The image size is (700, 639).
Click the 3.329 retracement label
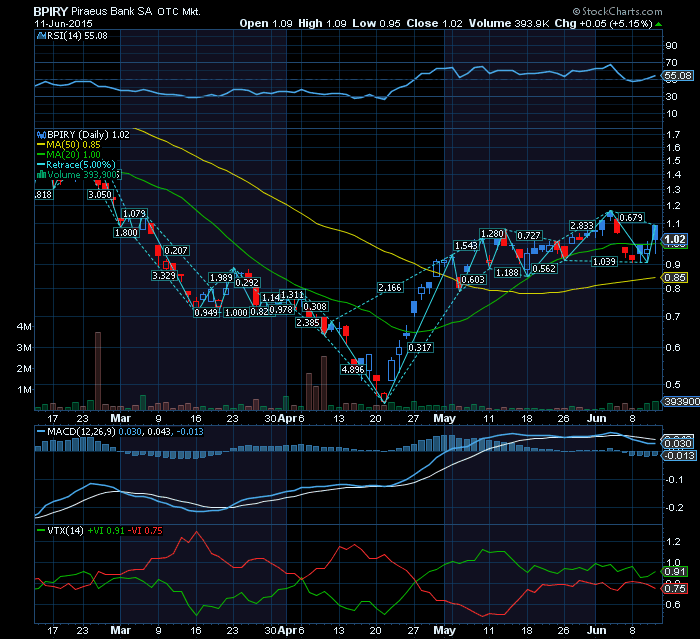coord(164,276)
